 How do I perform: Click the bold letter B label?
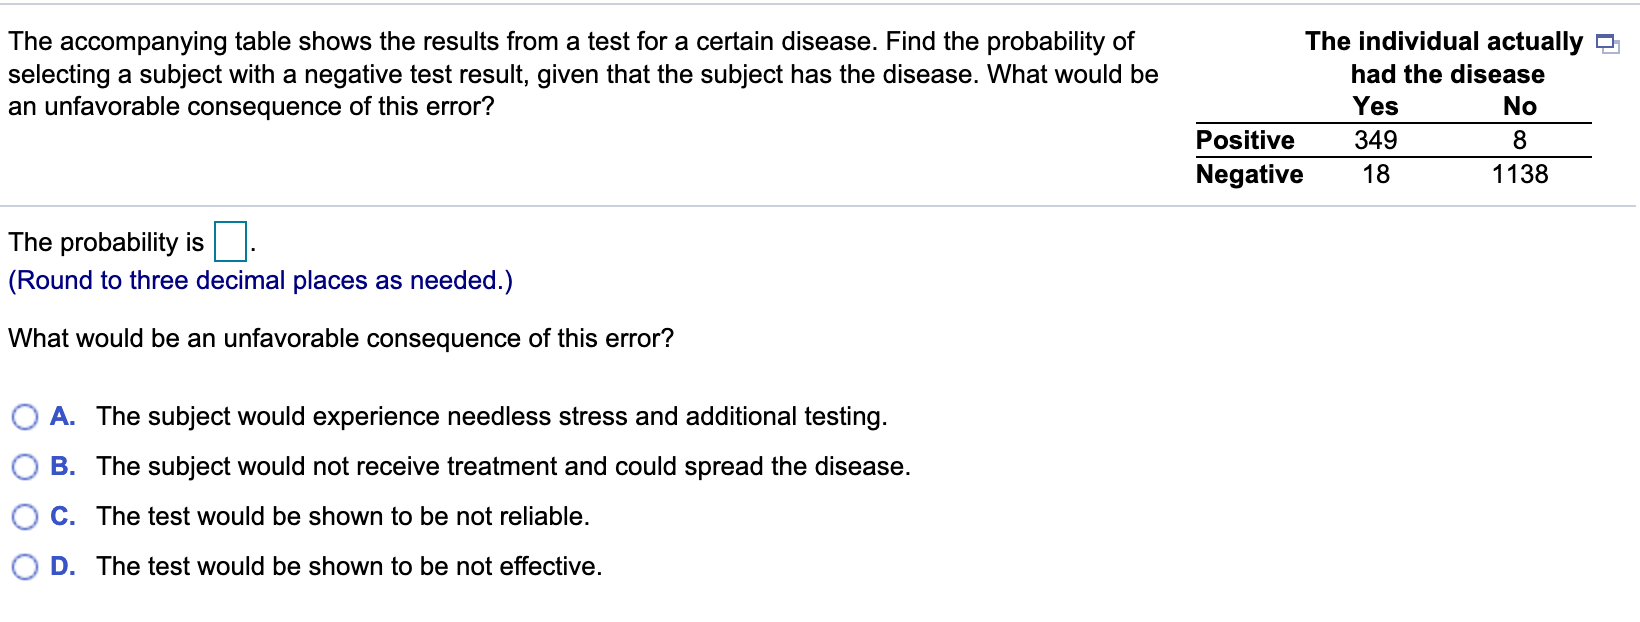[x=62, y=466]
